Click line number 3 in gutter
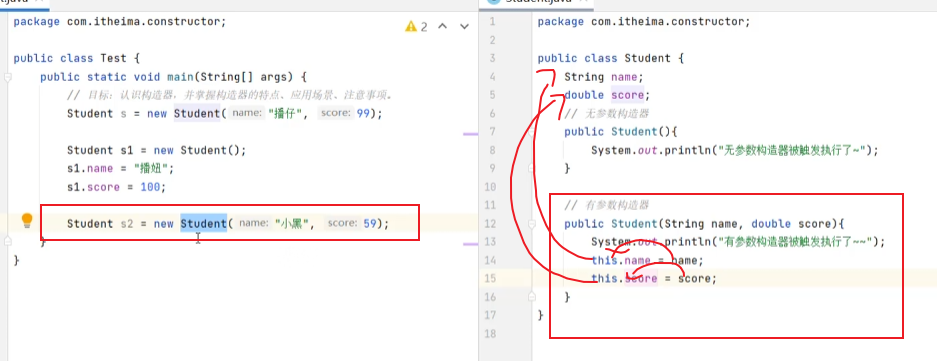 492,59
